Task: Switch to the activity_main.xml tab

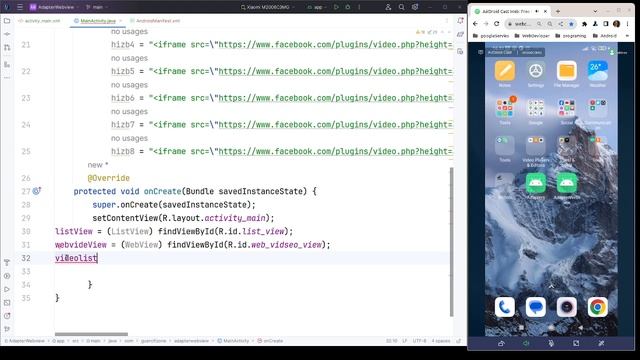Action: coord(40,21)
